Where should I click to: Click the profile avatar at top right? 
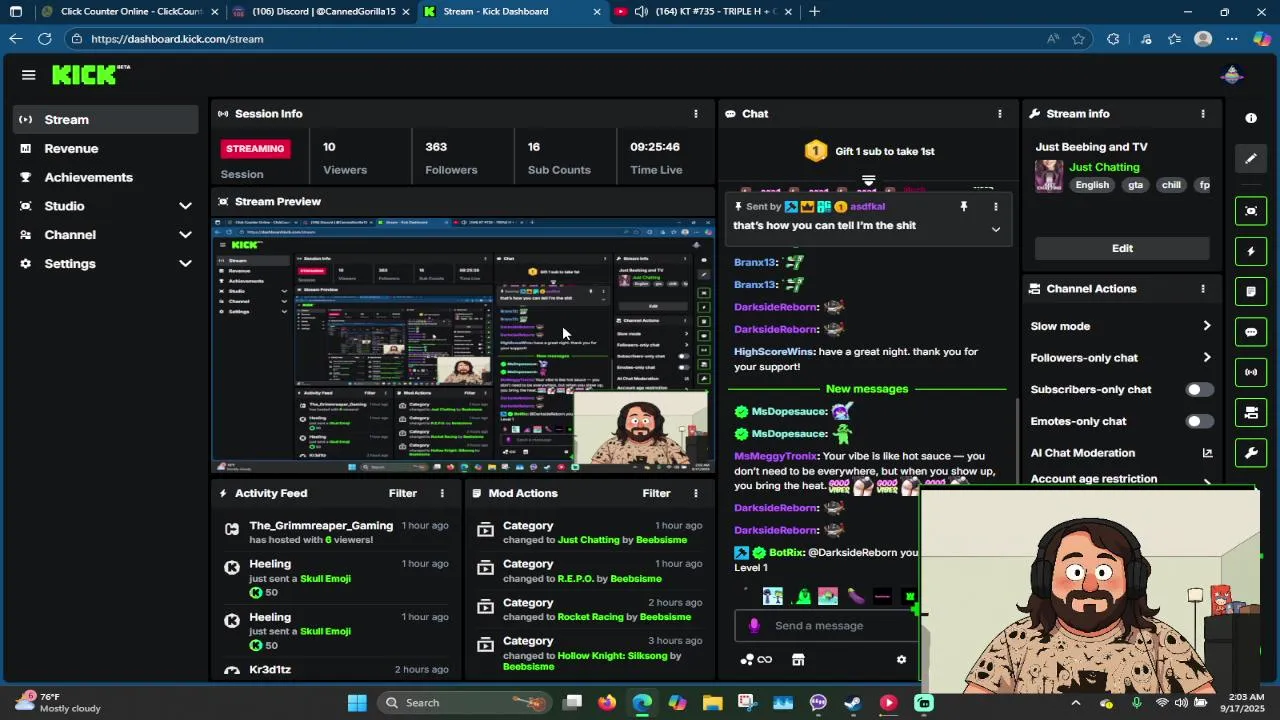click(1232, 75)
